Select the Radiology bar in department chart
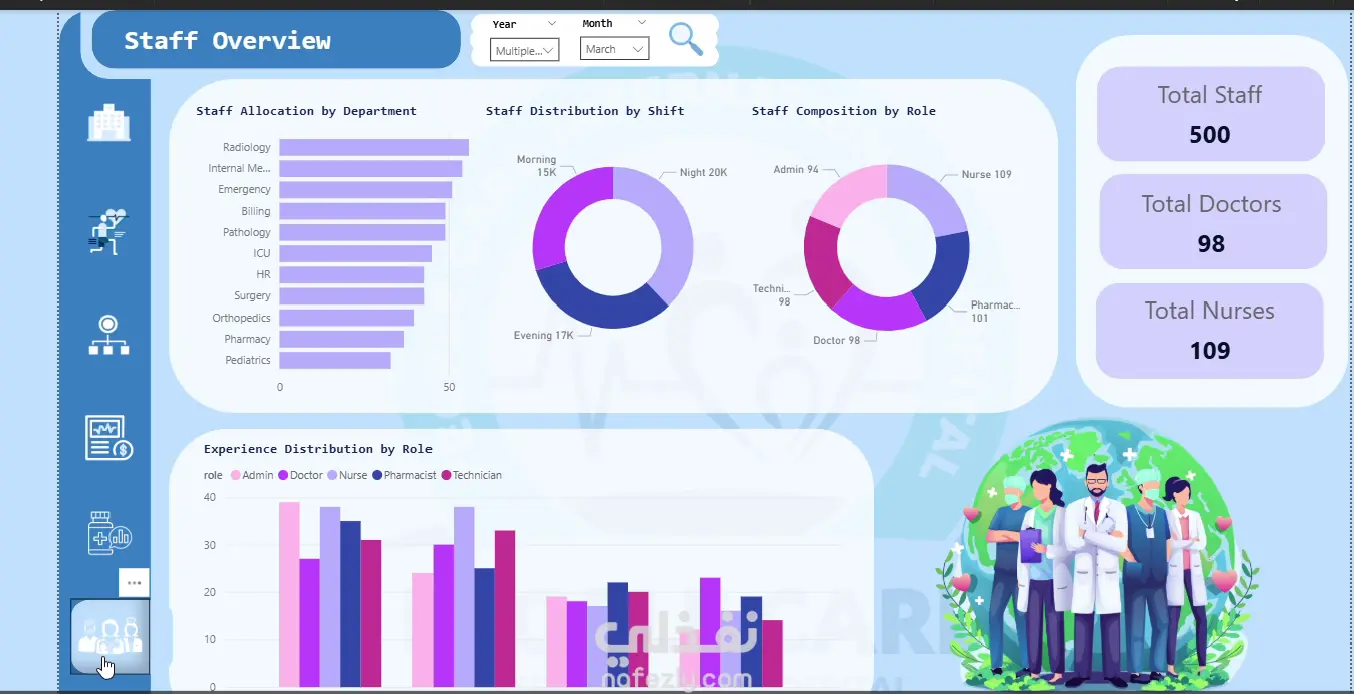Image resolution: width=1354 pixels, height=694 pixels. 374,147
